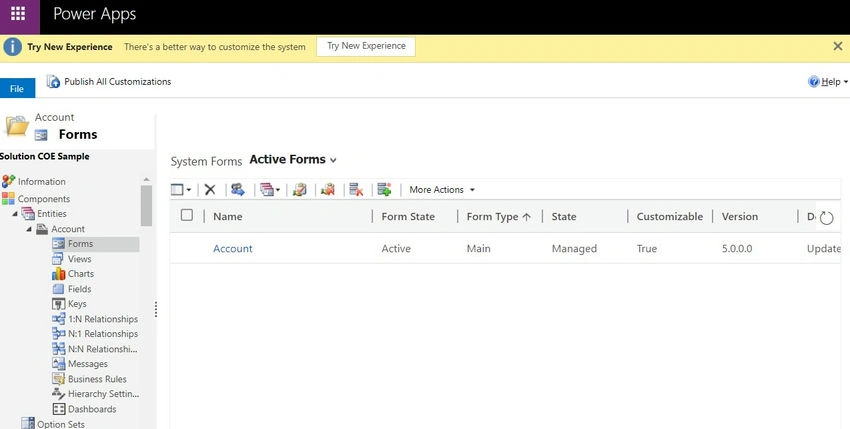Click the Dashboards icon in tree
Image resolution: width=850 pixels, height=429 pixels.
tap(59, 409)
